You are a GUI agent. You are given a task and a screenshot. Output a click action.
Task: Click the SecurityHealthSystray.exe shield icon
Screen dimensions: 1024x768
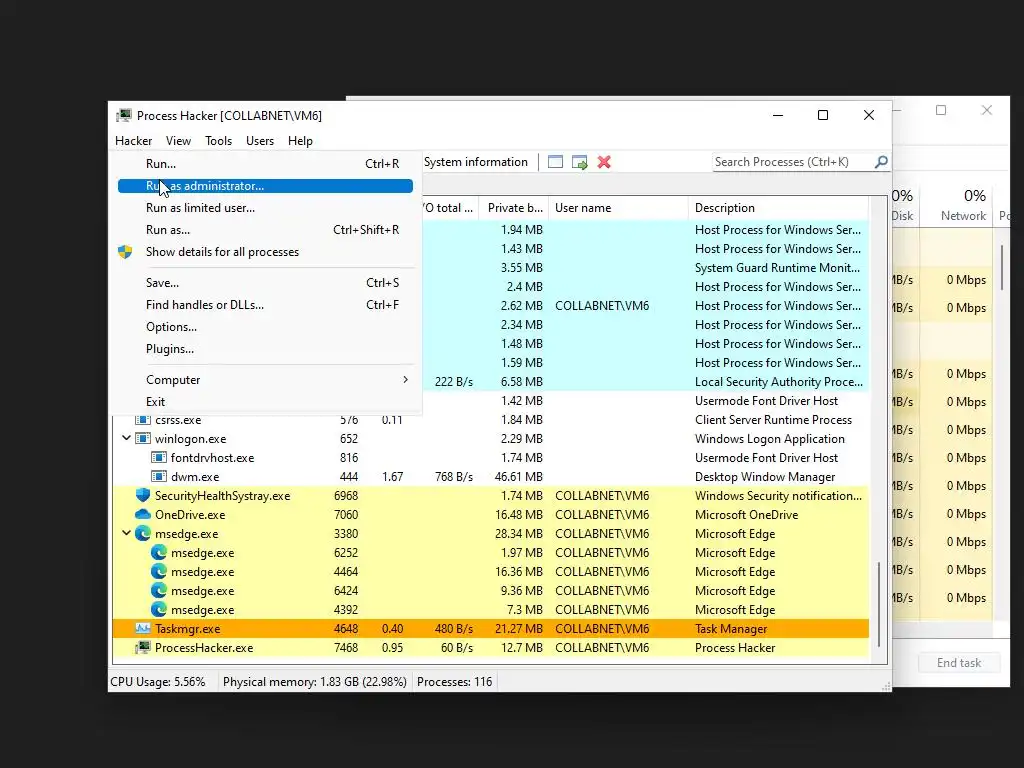pos(142,496)
